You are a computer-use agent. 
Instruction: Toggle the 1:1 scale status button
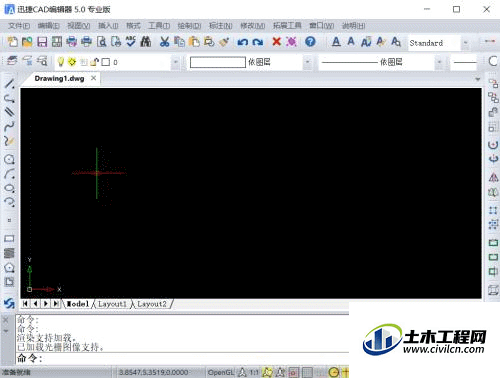[254, 372]
